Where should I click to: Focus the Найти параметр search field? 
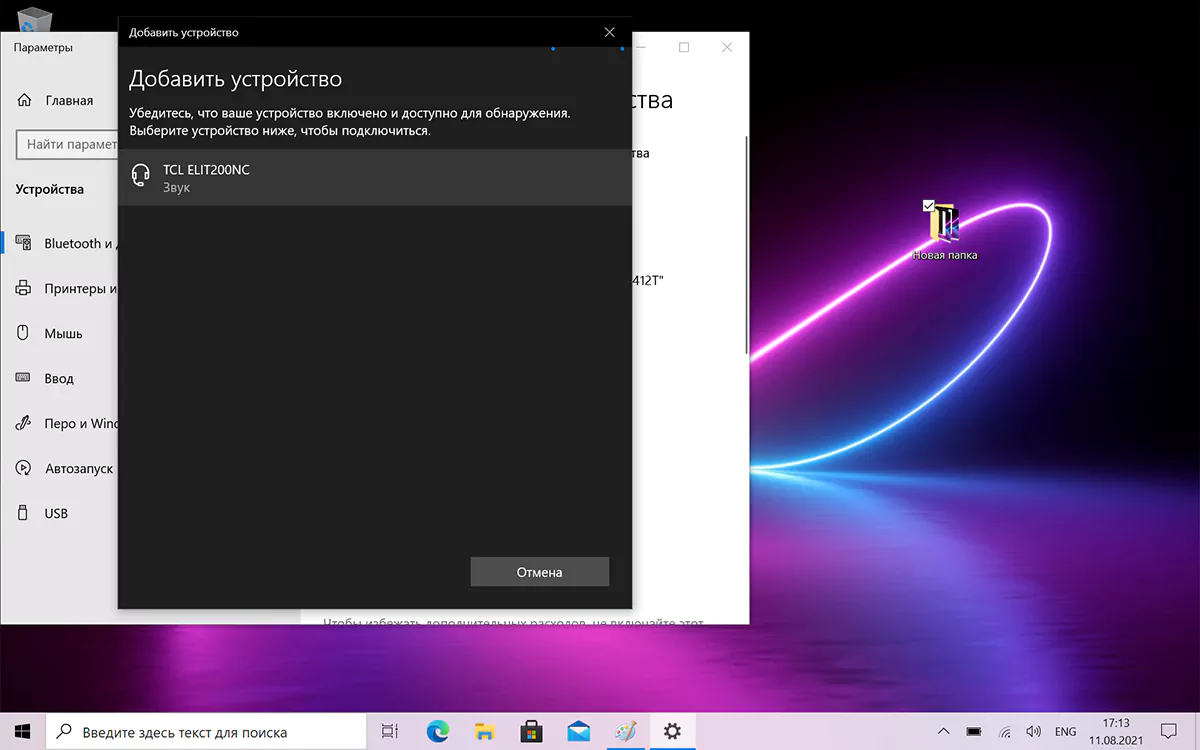(68, 144)
